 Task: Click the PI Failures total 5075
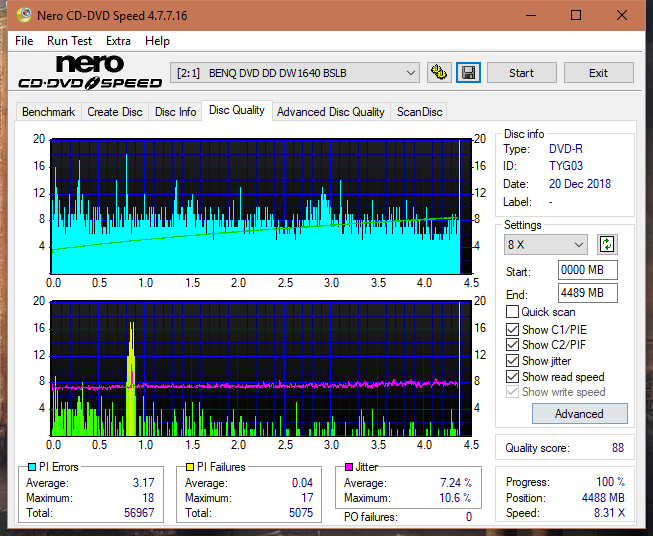pyautogui.click(x=301, y=512)
